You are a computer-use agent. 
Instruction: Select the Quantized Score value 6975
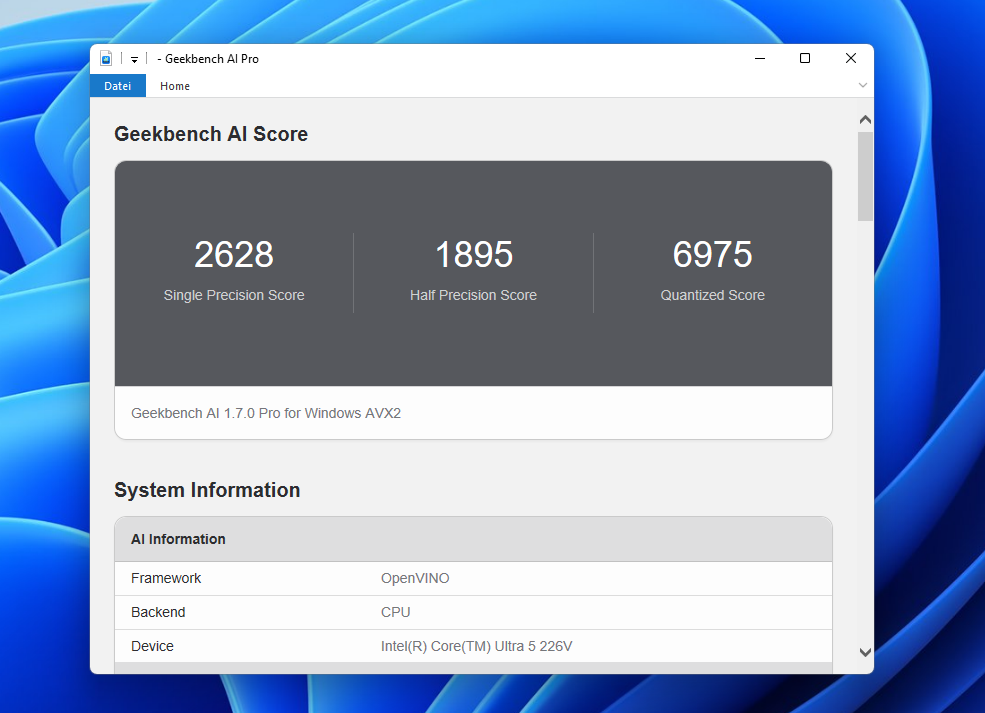click(x=712, y=254)
